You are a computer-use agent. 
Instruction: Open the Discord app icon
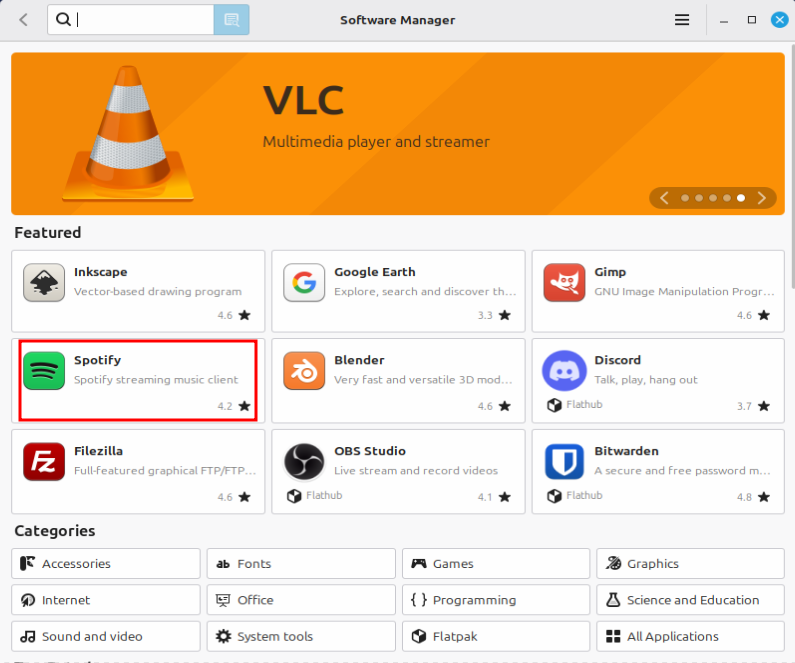[564, 371]
